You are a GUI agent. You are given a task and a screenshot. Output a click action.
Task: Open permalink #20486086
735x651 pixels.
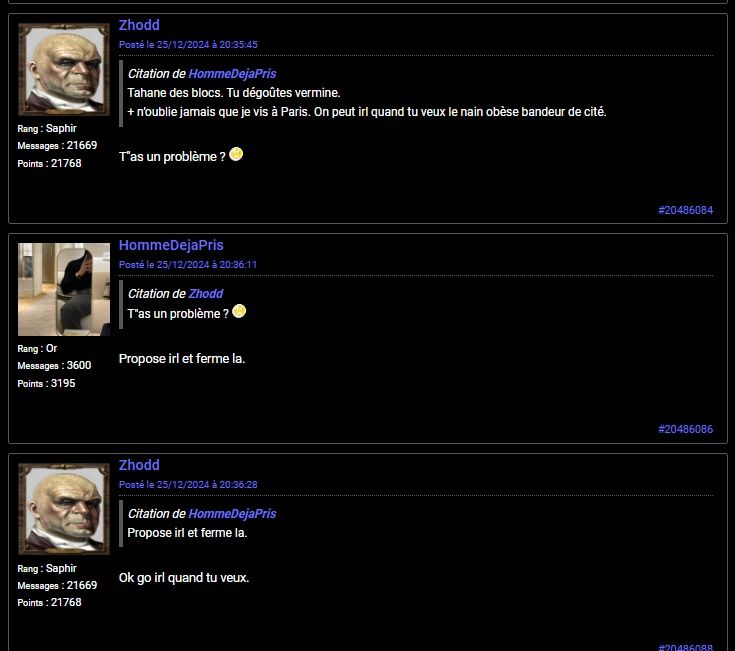click(x=685, y=429)
